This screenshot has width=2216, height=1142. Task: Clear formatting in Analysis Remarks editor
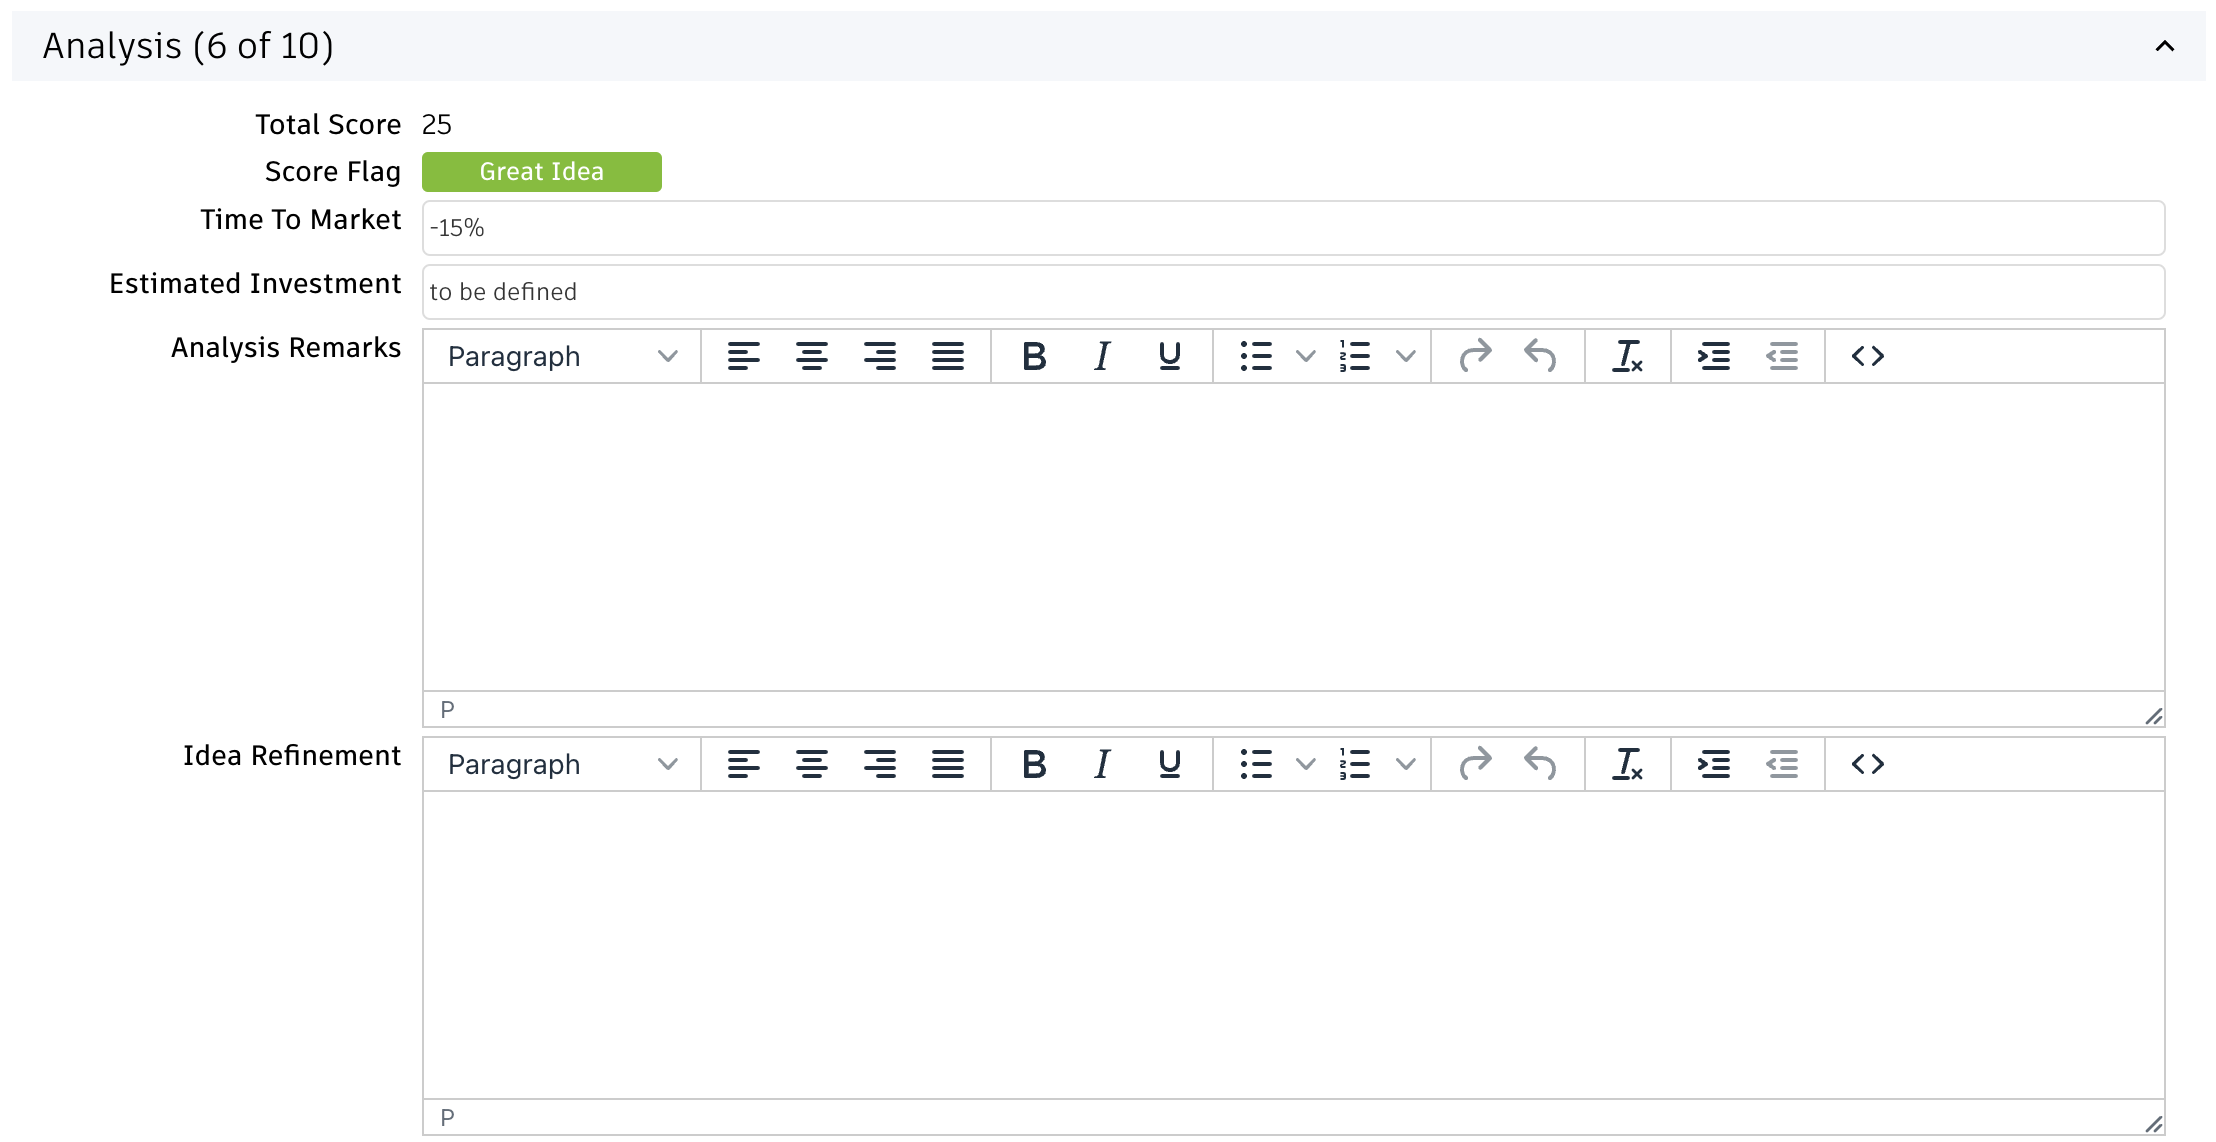coord(1627,356)
